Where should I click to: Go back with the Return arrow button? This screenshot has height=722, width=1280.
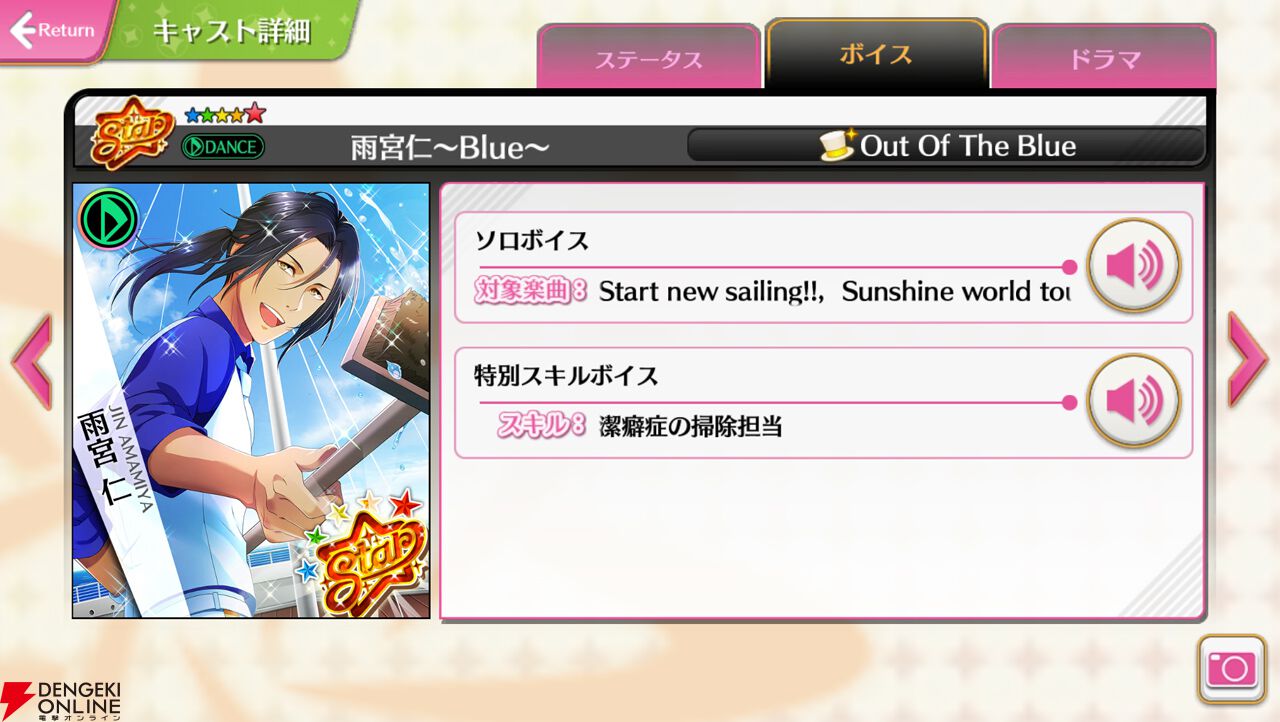(x=52, y=30)
